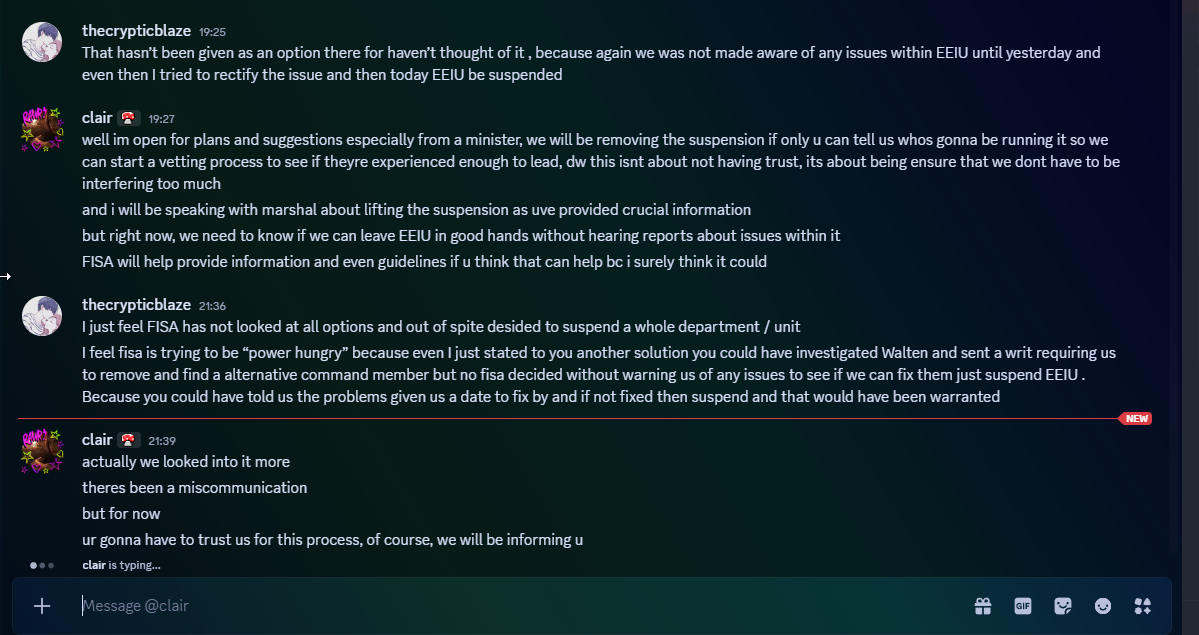Click the 19:25 message timestamp
The height and width of the screenshot is (635, 1199).
pyautogui.click(x=211, y=31)
